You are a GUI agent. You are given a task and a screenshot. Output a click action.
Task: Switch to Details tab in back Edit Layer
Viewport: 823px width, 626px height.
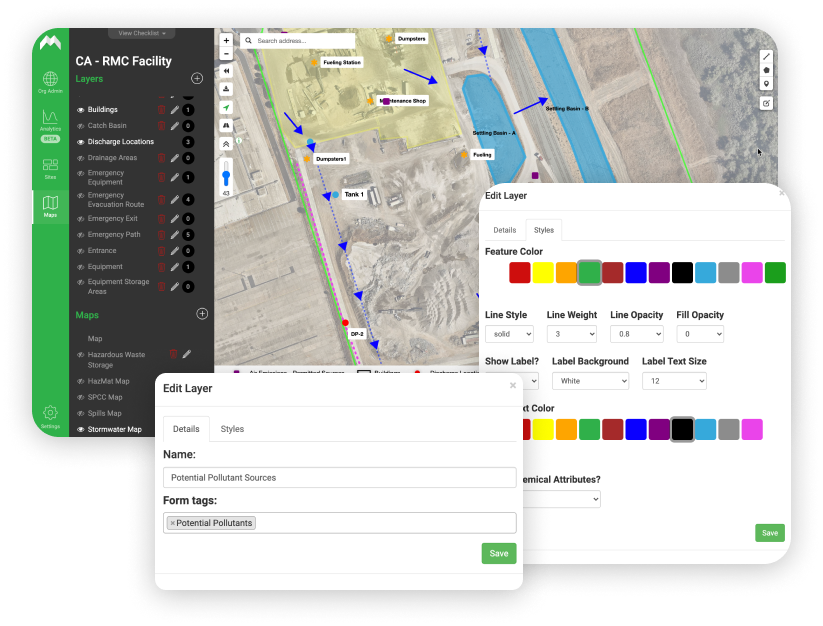[504, 230]
